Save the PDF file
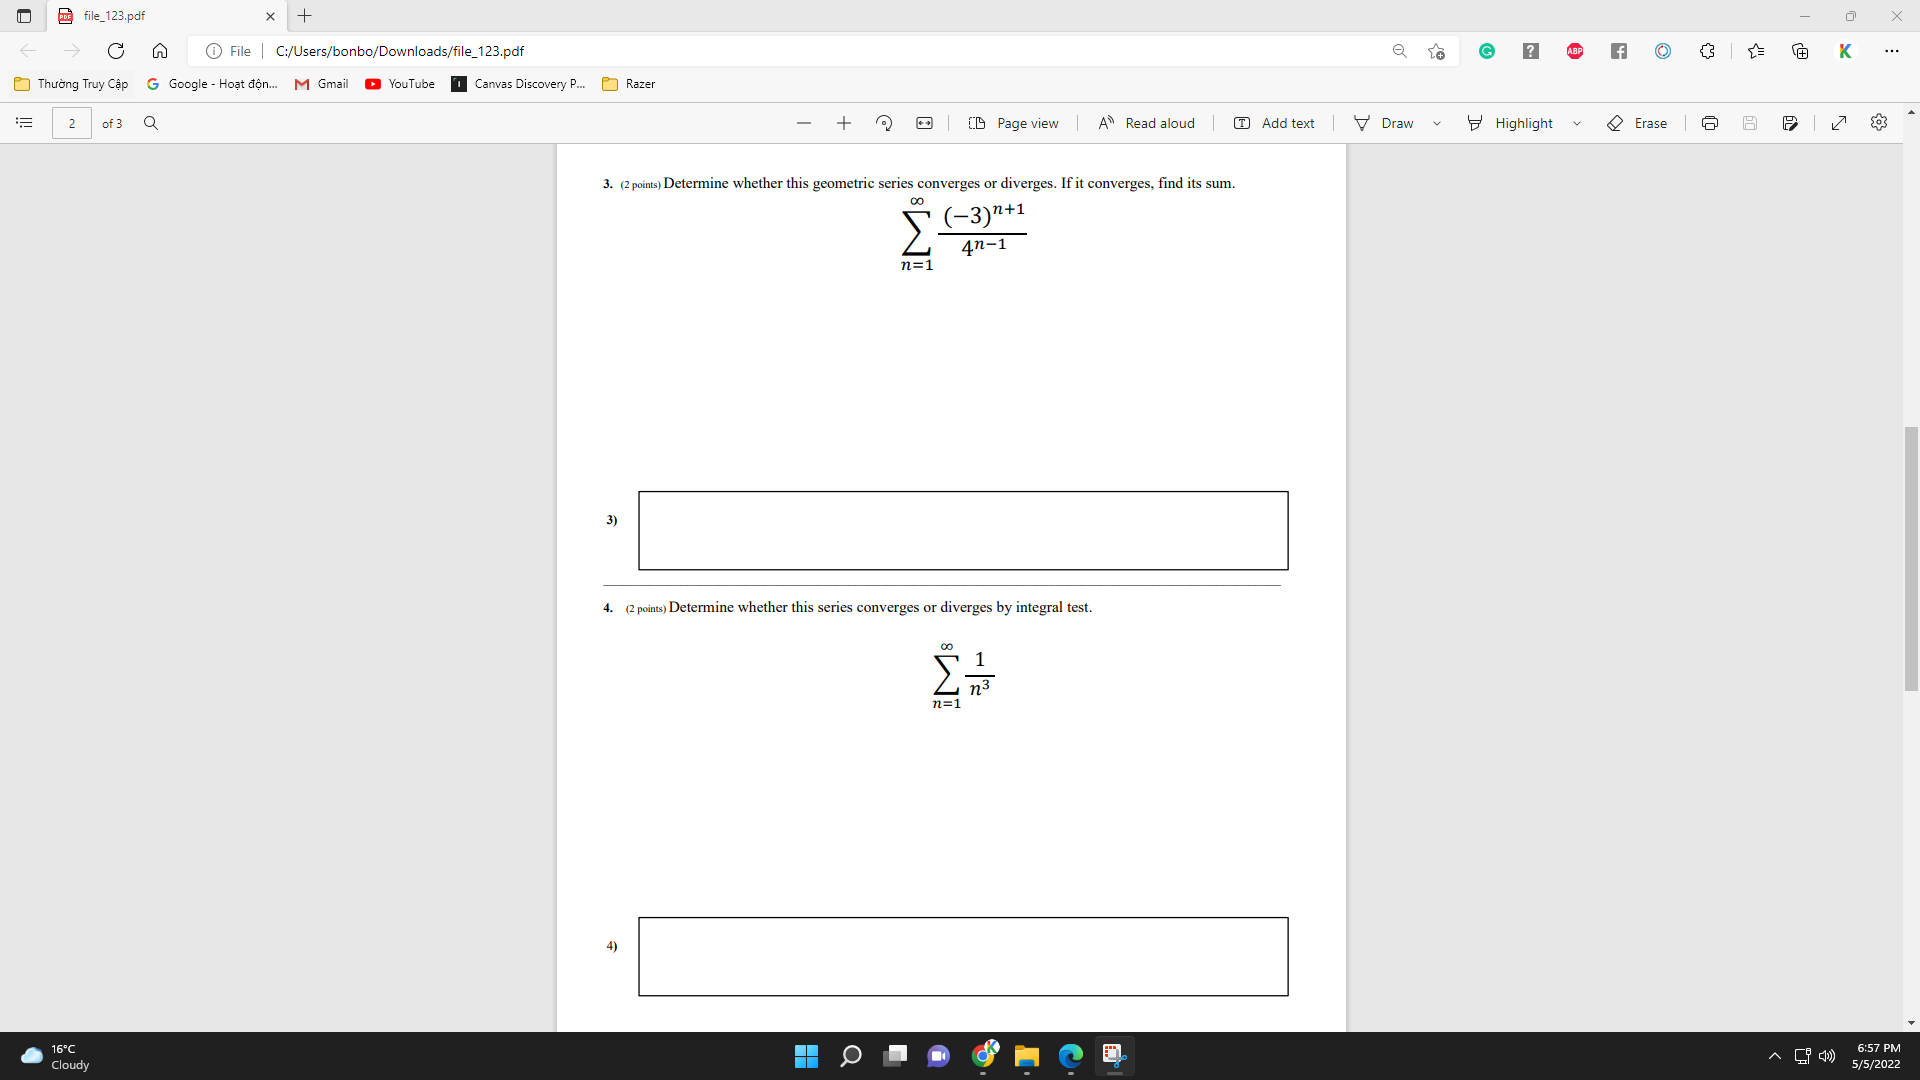Image resolution: width=1920 pixels, height=1080 pixels. pos(1749,122)
